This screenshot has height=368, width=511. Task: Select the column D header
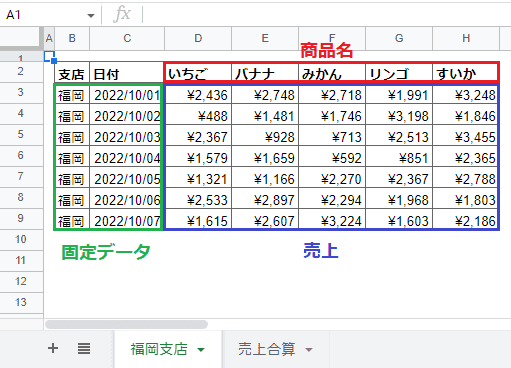[x=198, y=39]
